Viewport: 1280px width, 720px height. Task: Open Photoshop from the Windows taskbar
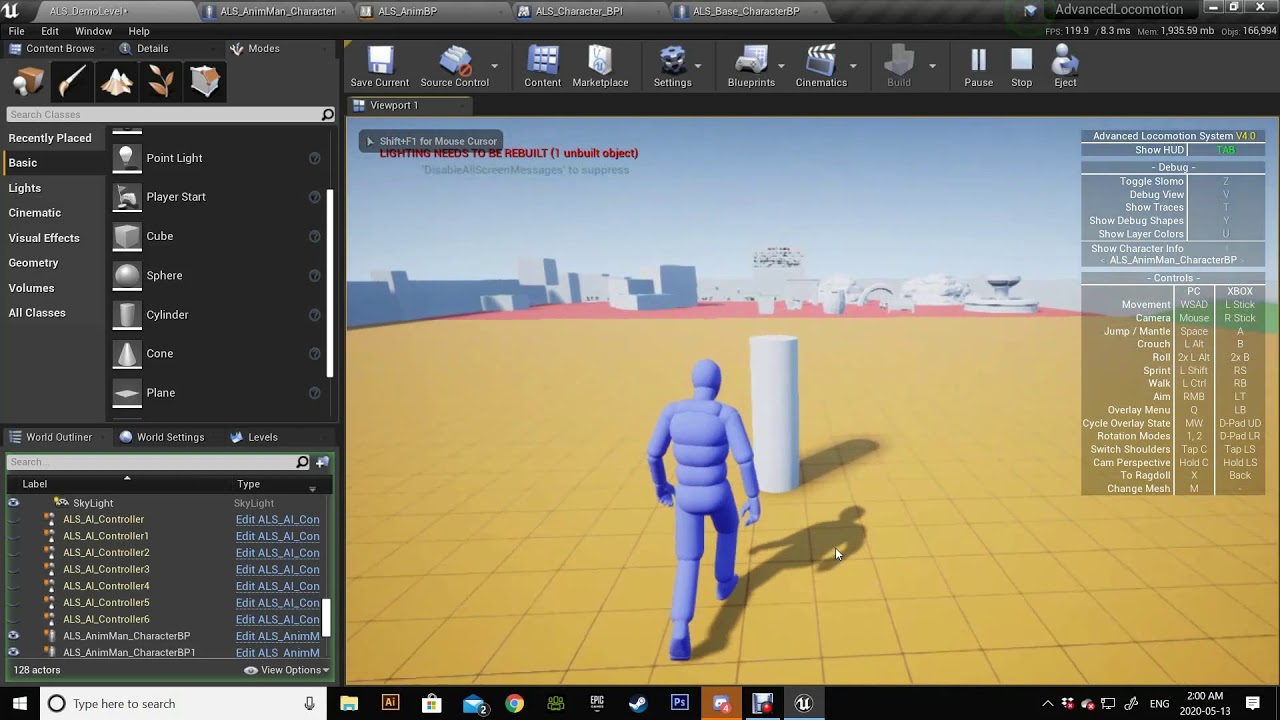(x=680, y=703)
